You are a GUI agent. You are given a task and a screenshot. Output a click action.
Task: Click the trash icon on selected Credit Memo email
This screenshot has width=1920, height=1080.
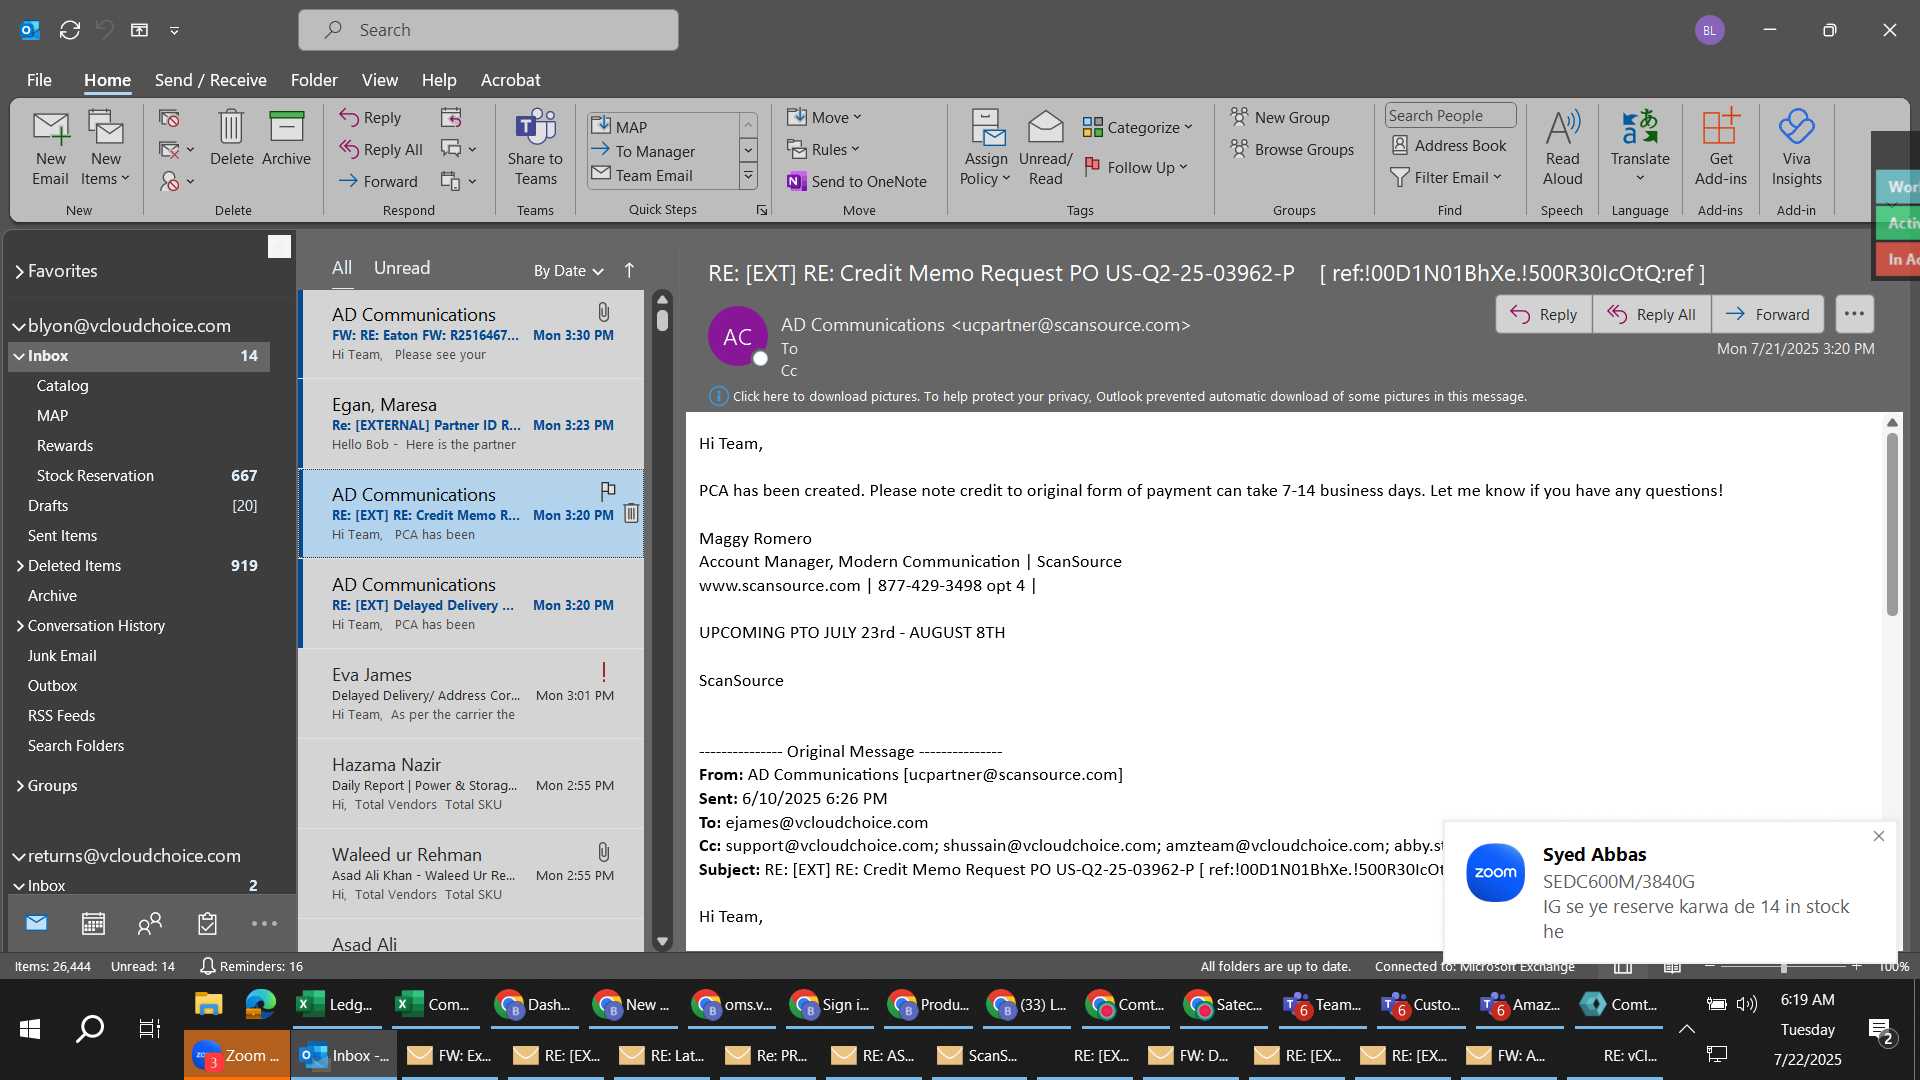[631, 513]
